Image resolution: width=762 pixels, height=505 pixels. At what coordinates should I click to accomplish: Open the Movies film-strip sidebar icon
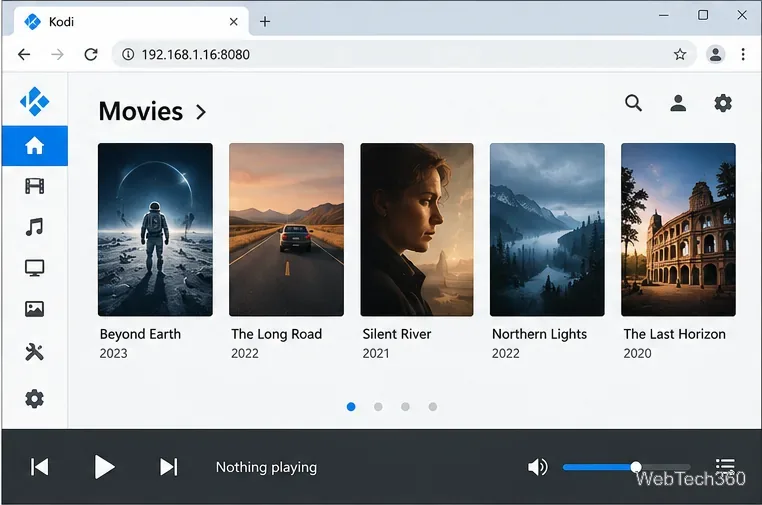pos(35,186)
